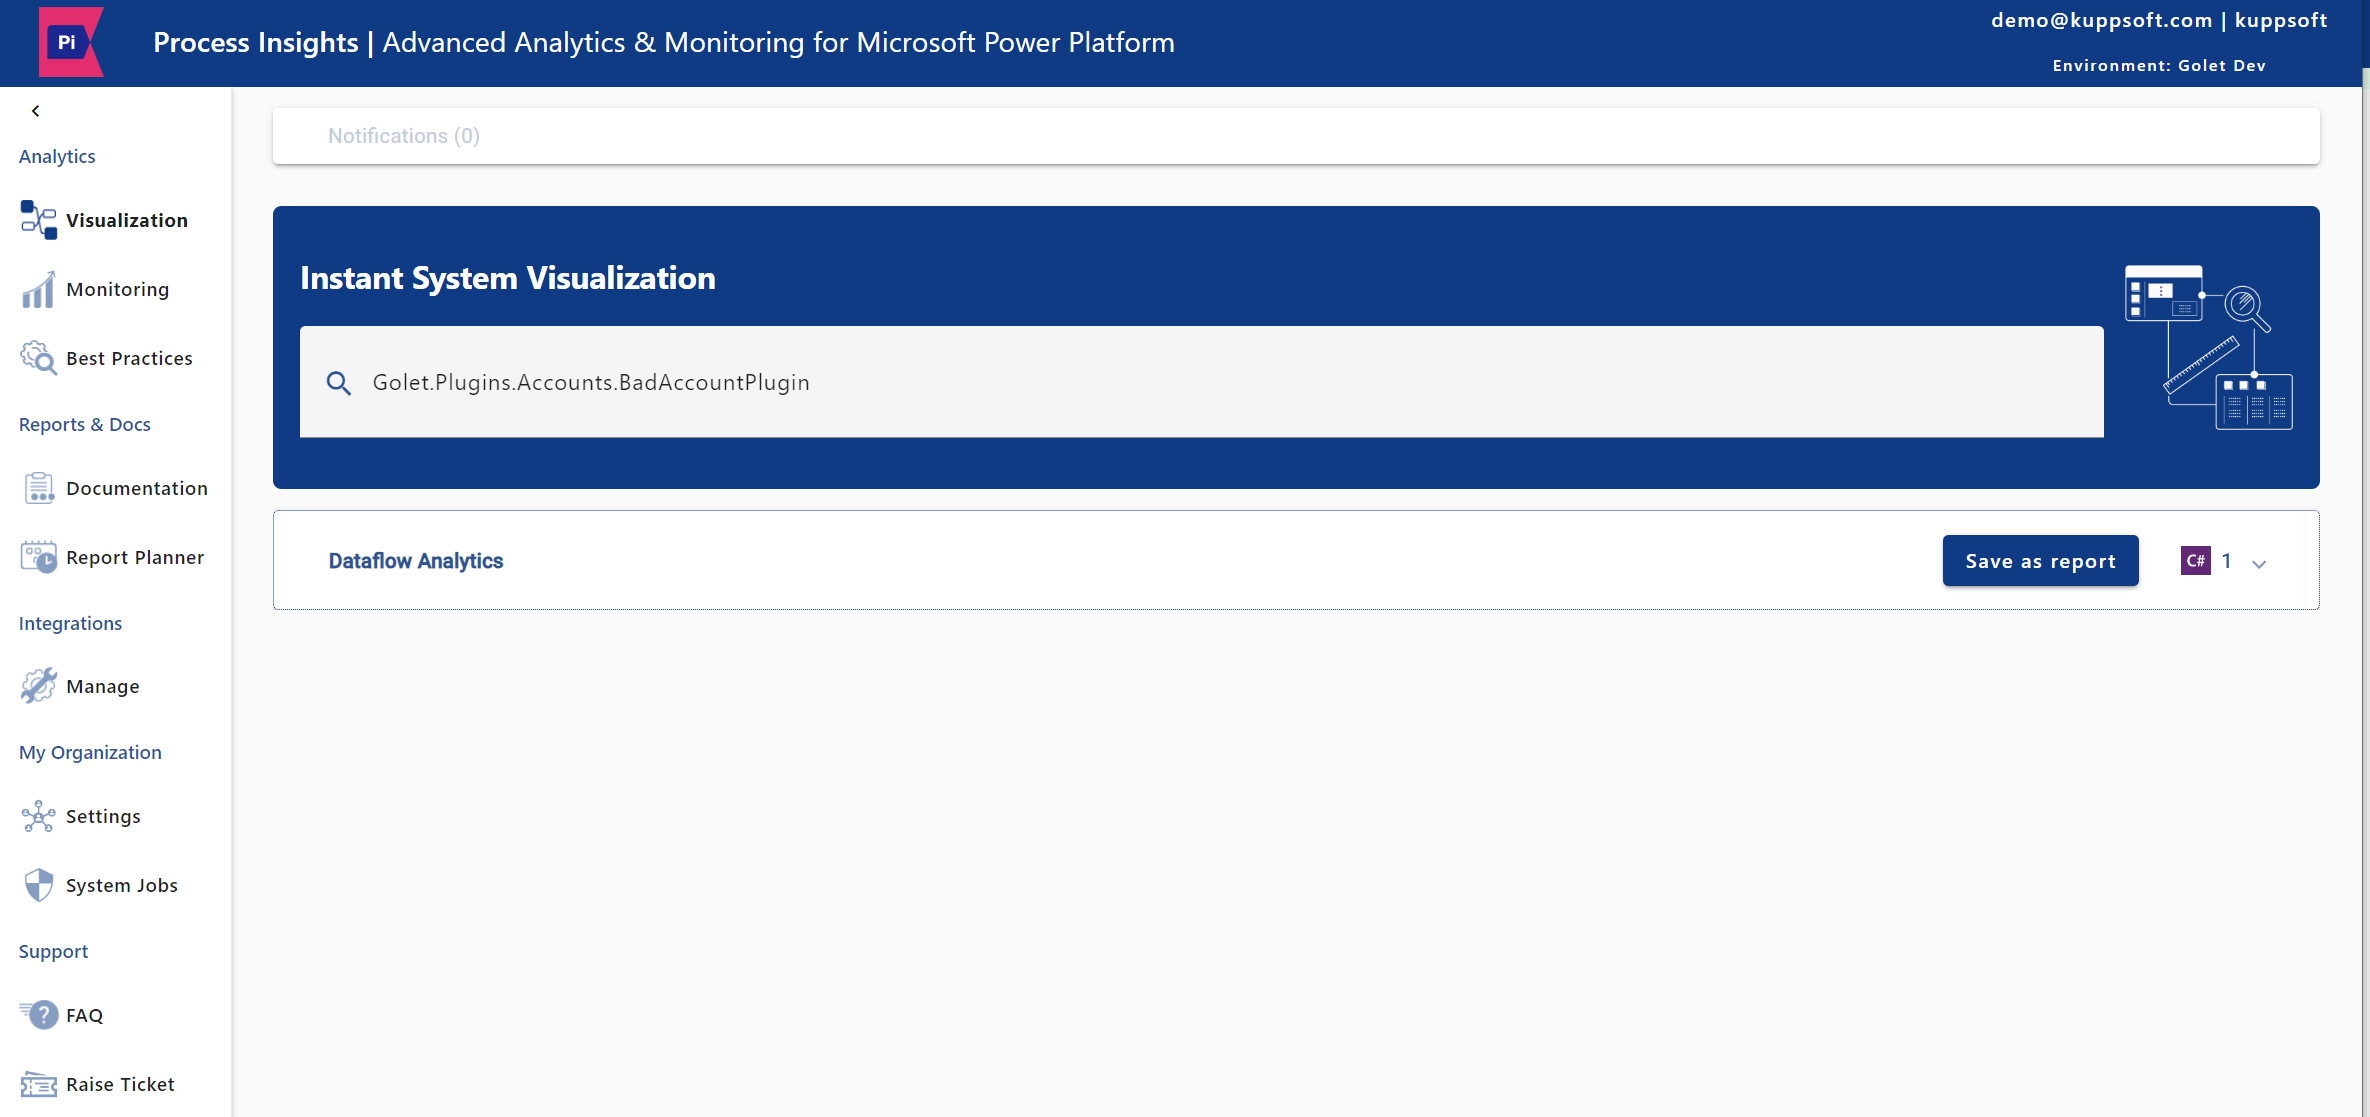Viewport: 2370px width, 1117px height.
Task: Click the System Jobs shield icon
Action: click(x=39, y=885)
